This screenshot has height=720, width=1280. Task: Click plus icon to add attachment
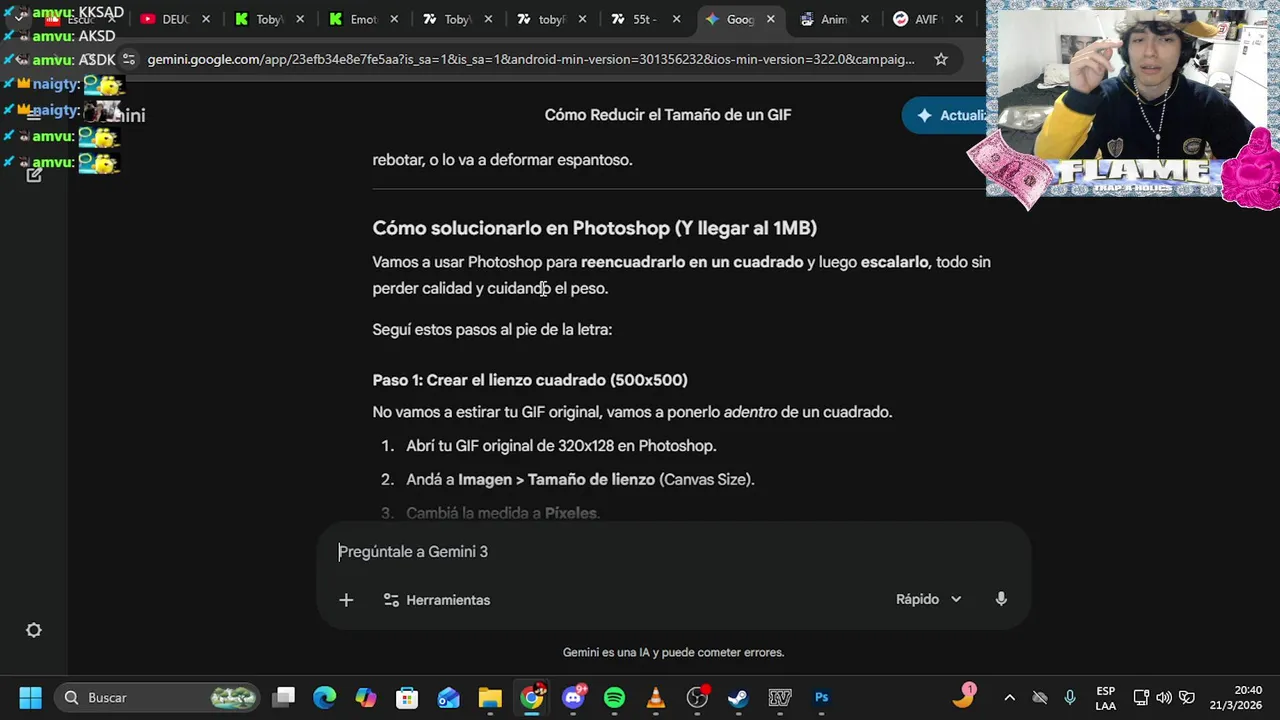pyautogui.click(x=346, y=600)
